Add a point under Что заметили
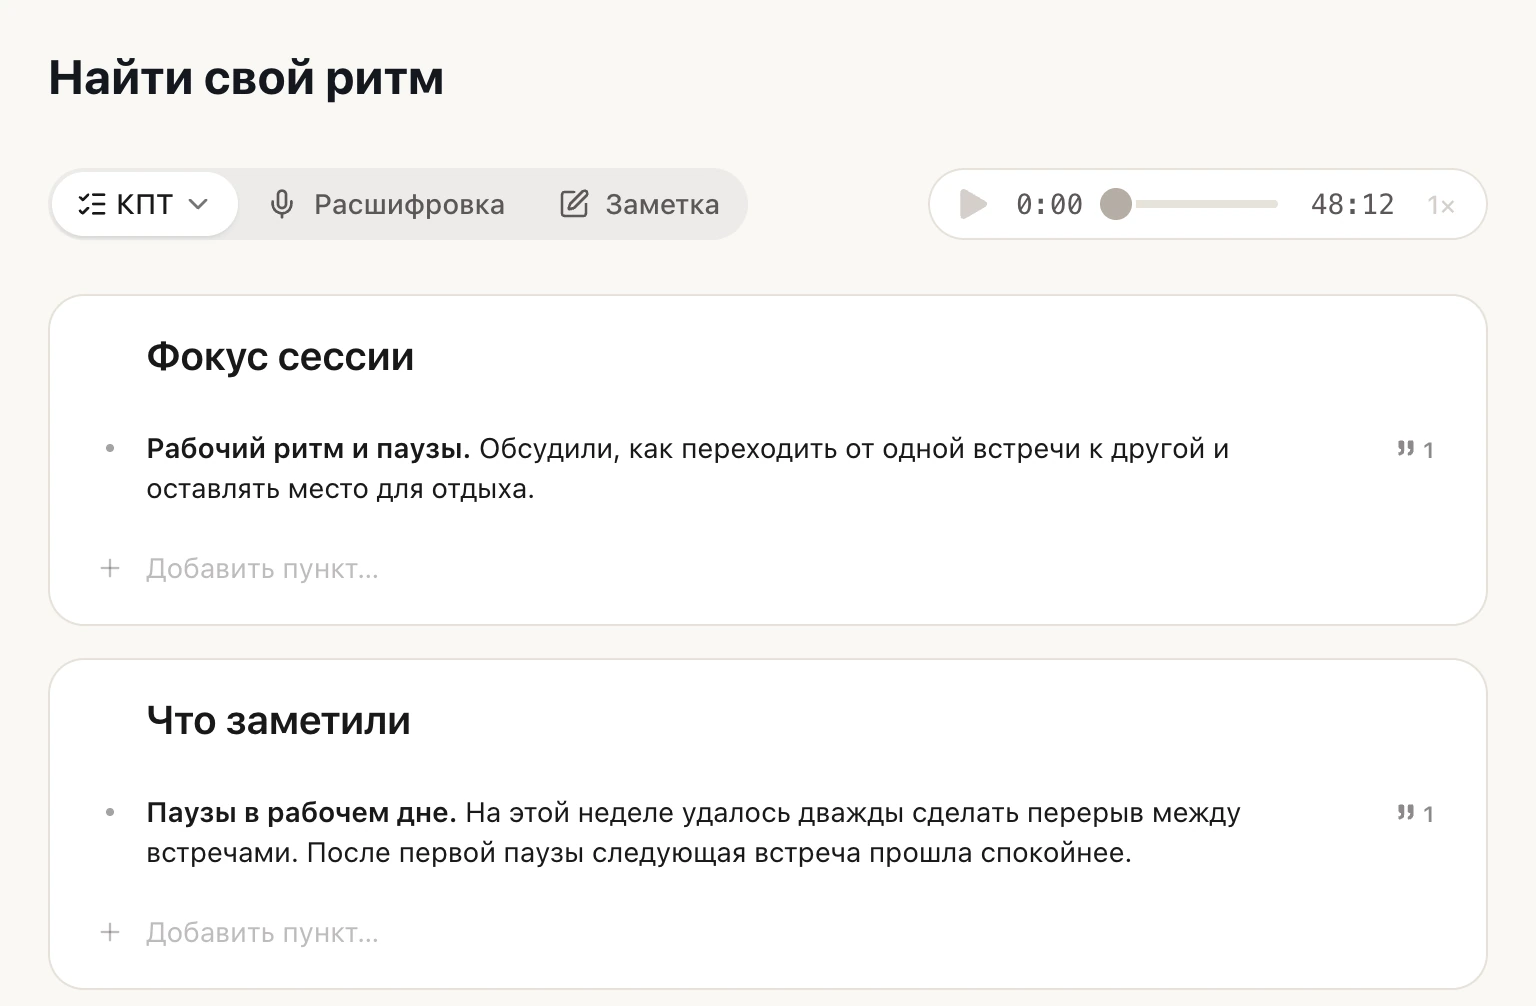 click(x=262, y=933)
